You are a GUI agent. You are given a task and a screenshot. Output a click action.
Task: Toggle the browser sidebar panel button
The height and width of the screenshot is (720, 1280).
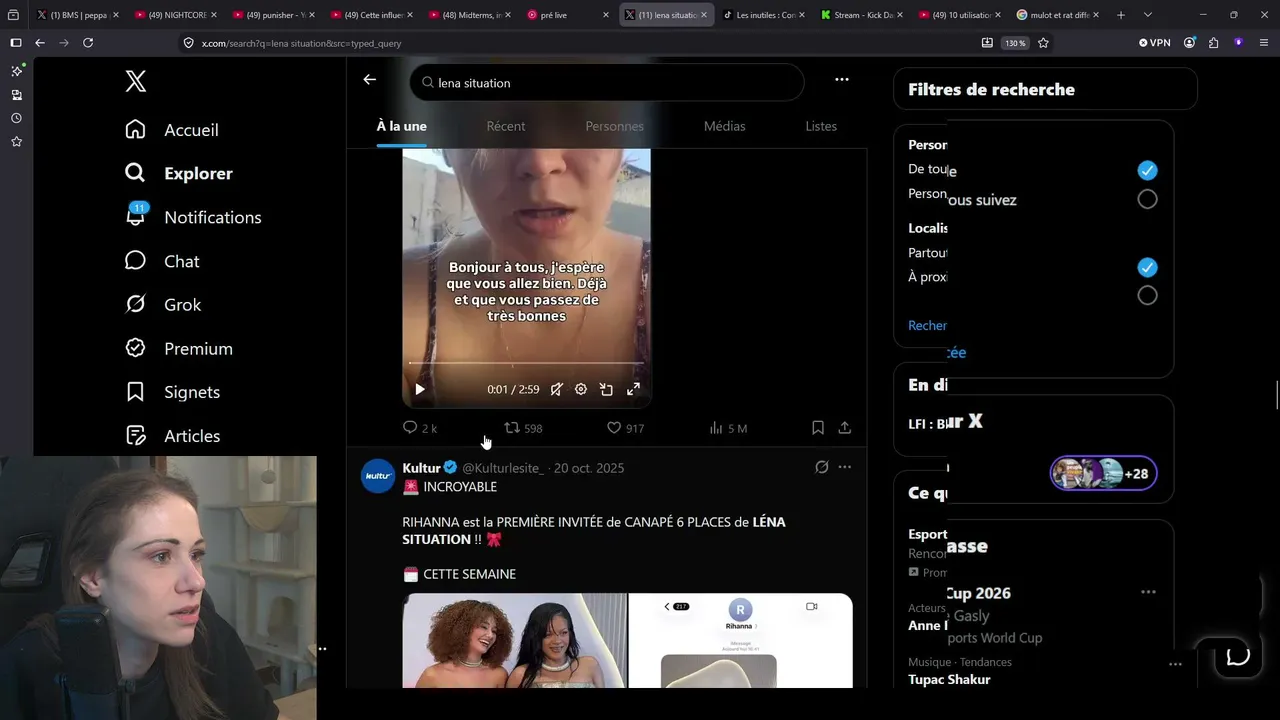coord(15,43)
